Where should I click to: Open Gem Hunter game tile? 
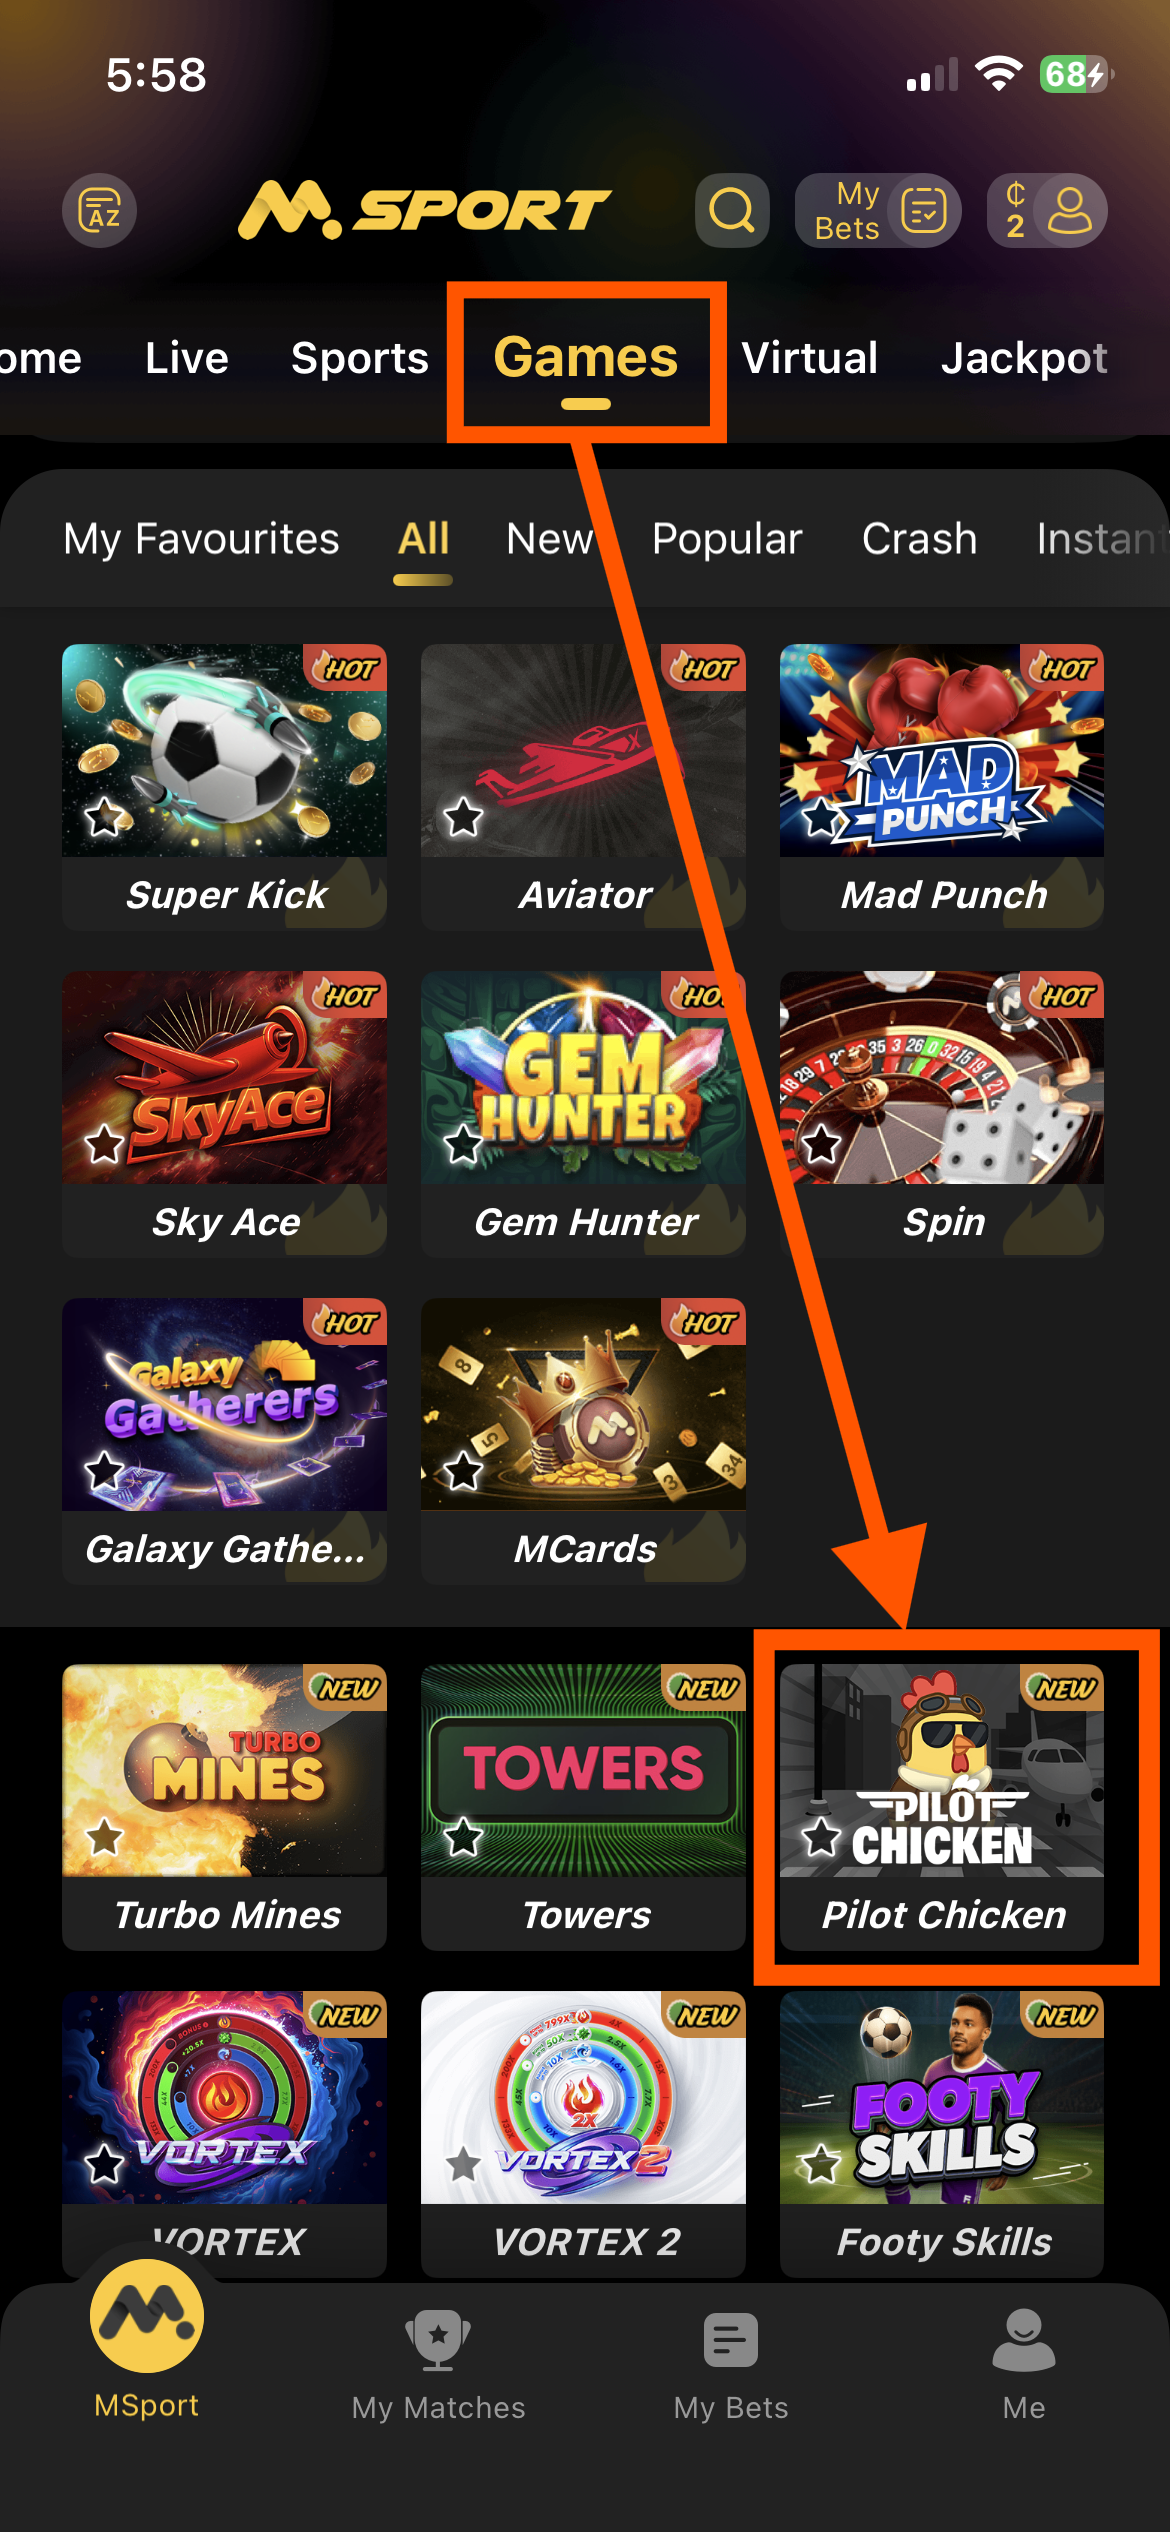(583, 1114)
